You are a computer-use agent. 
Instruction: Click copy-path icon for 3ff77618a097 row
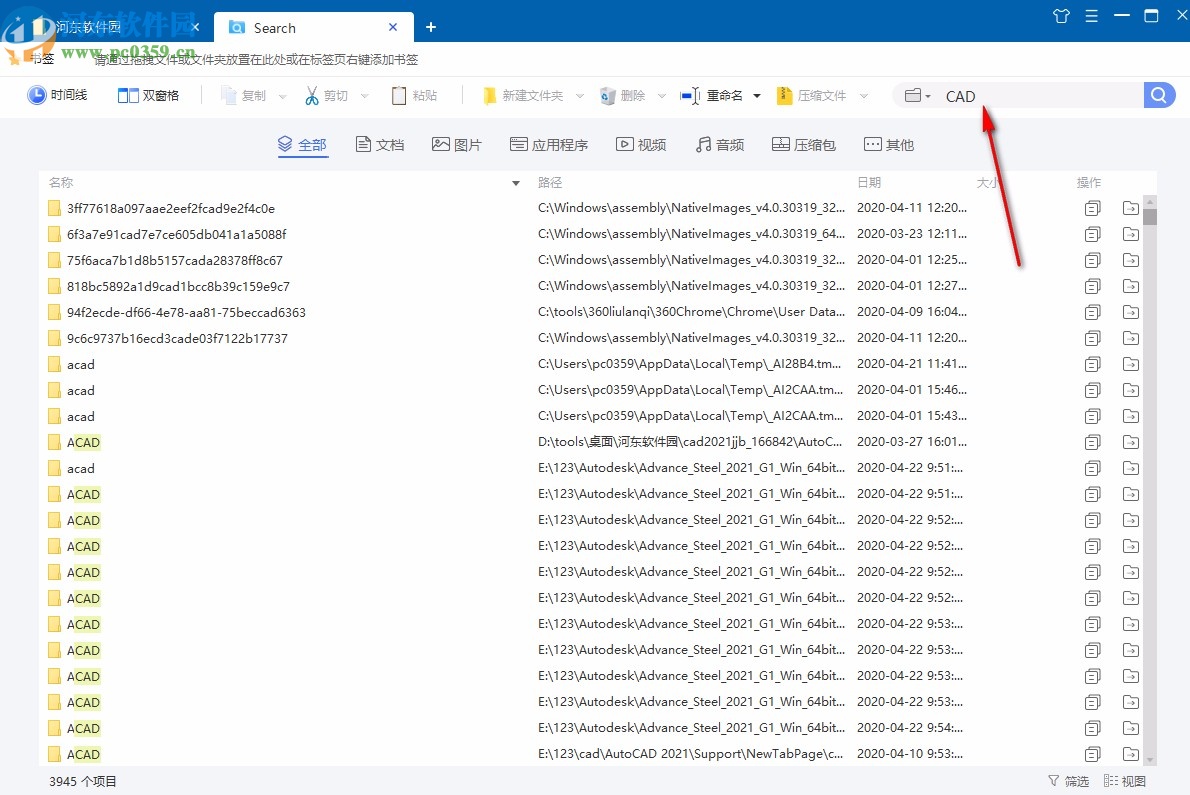click(x=1092, y=209)
